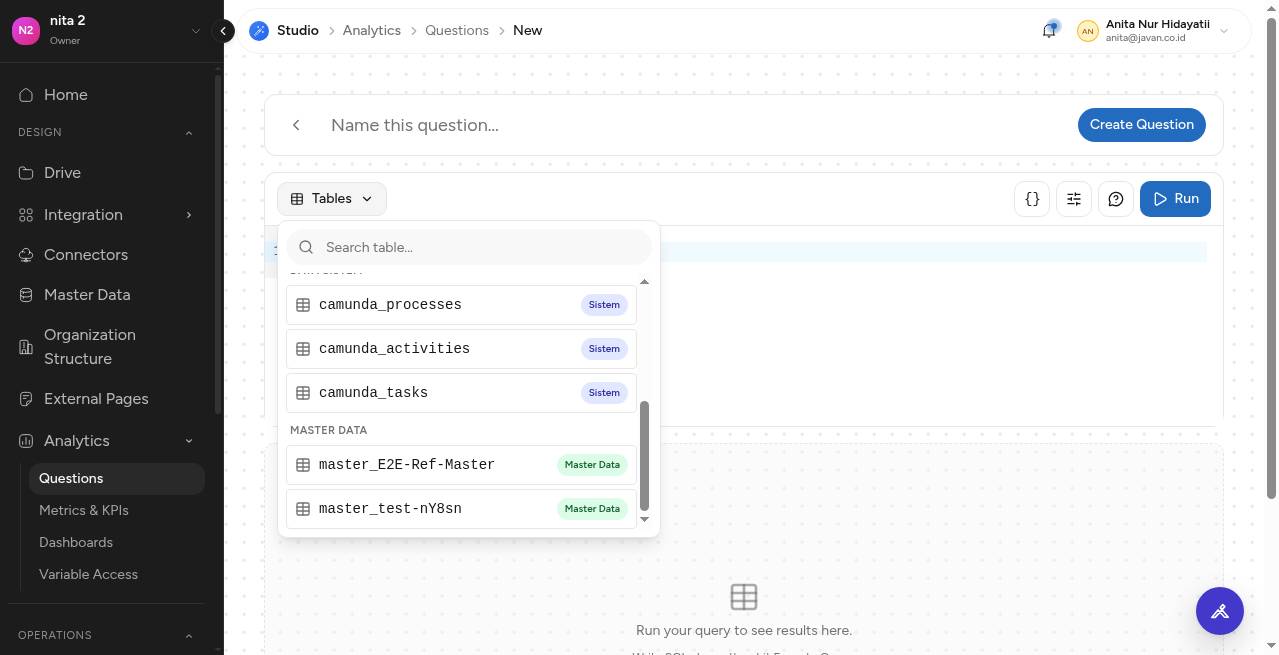Image resolution: width=1279 pixels, height=655 pixels.
Task: Collapse the DESIGN section
Action: 189,133
